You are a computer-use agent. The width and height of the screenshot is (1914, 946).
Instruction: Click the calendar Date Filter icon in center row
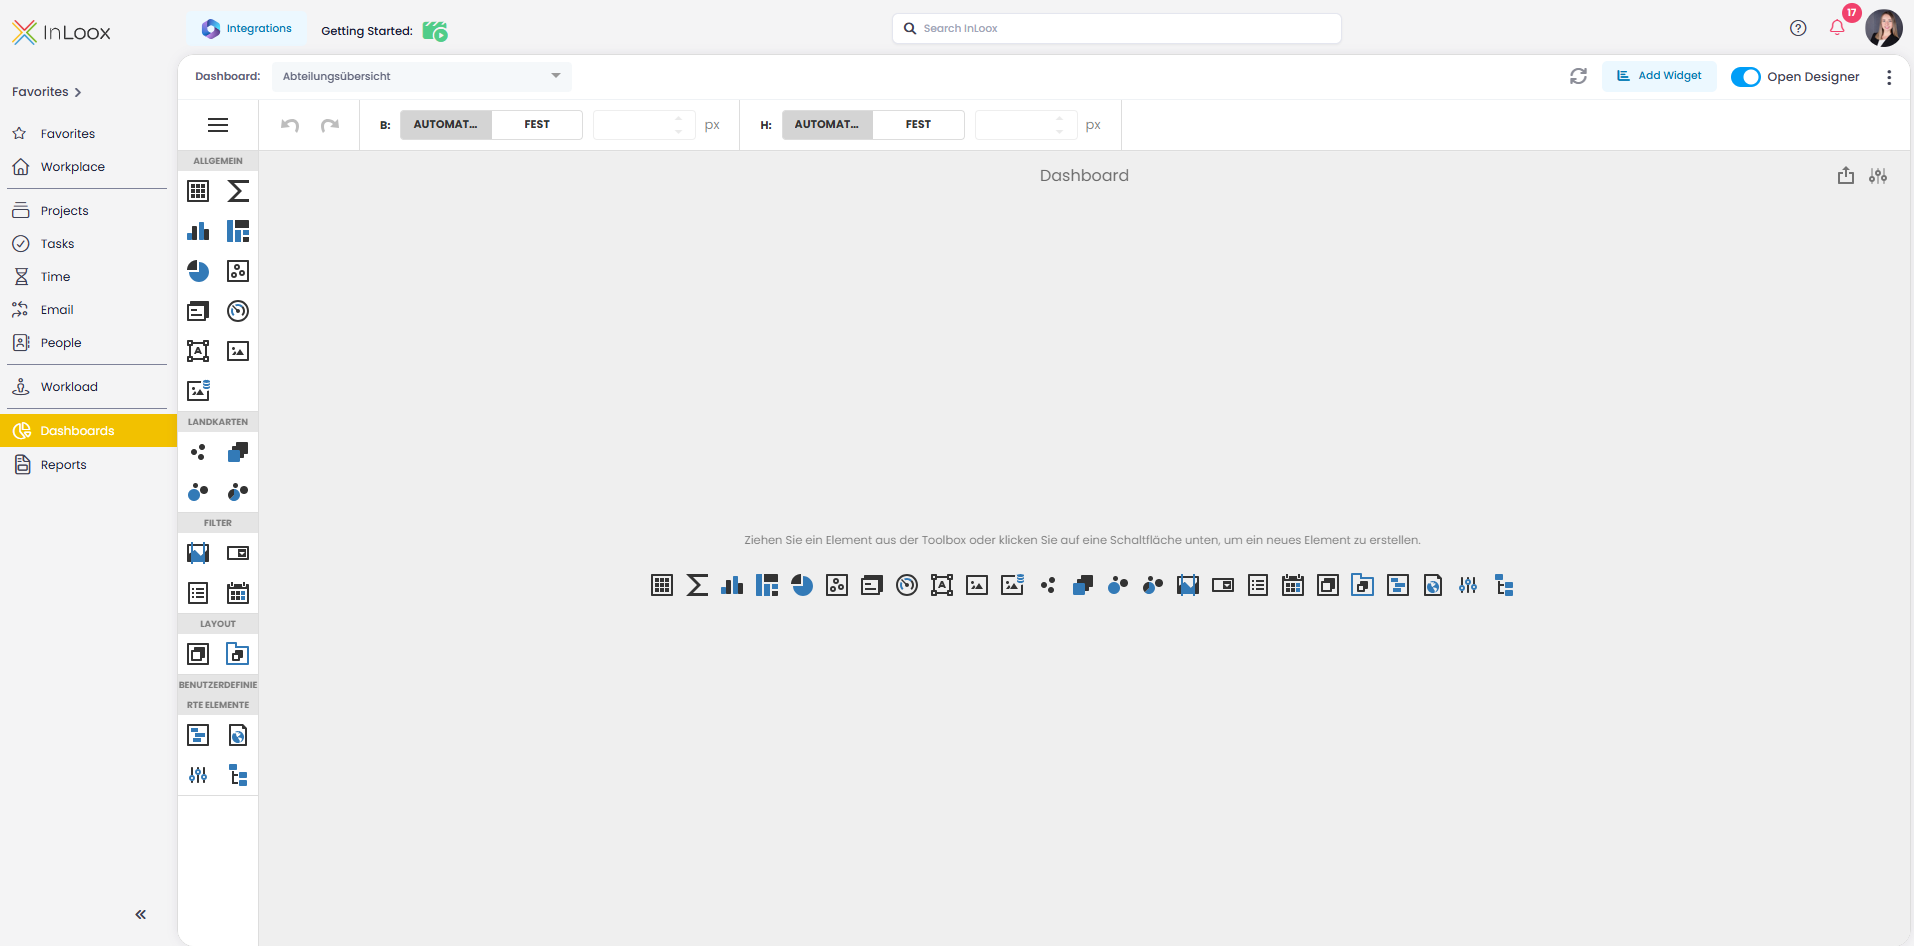pyautogui.click(x=1293, y=585)
